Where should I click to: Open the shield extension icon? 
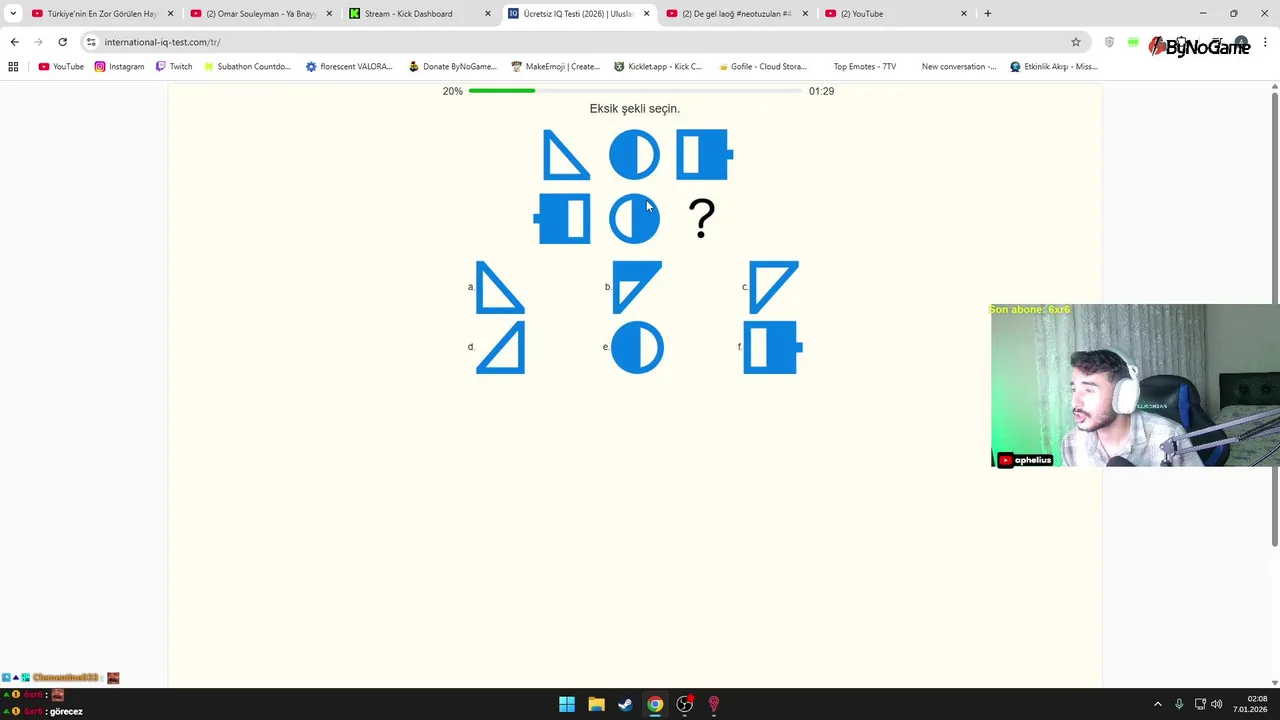pyautogui.click(x=1109, y=42)
